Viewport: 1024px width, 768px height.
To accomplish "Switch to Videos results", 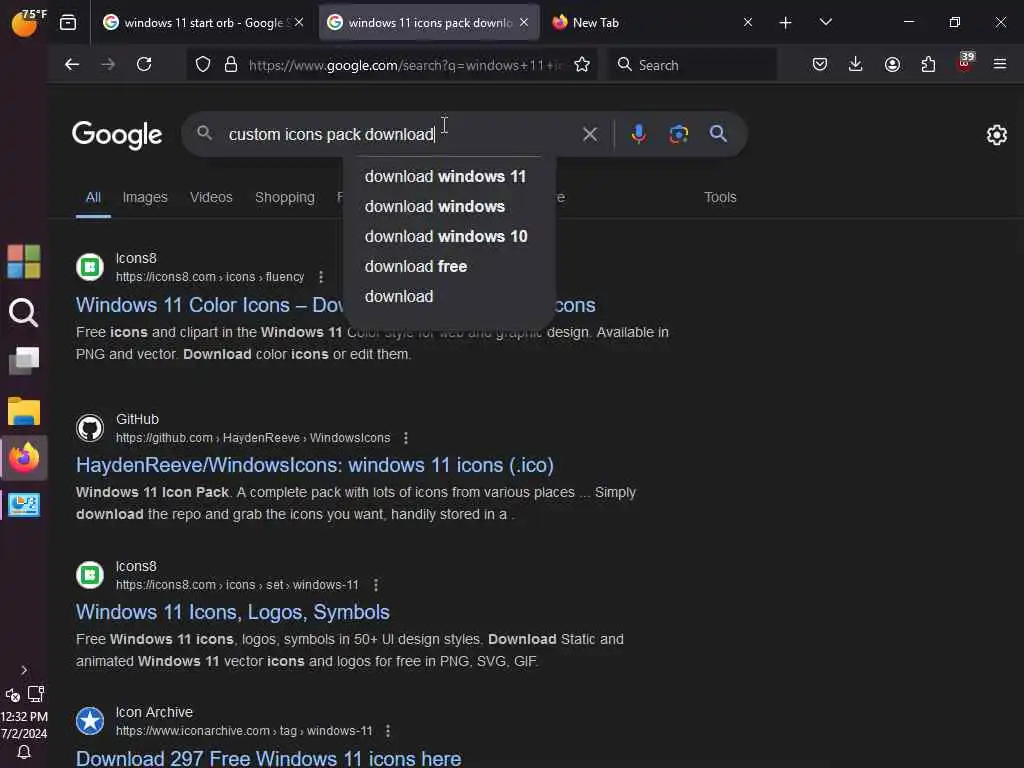I will point(211,197).
